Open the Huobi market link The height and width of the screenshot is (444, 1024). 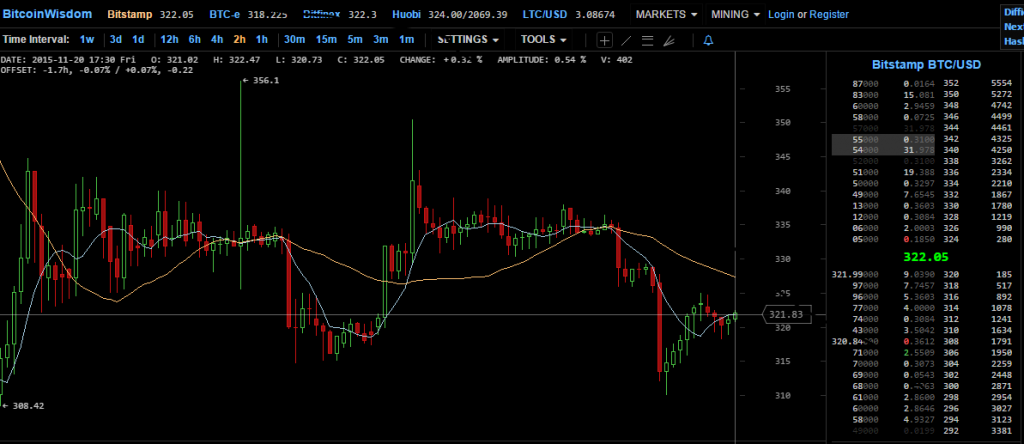pyautogui.click(x=407, y=14)
